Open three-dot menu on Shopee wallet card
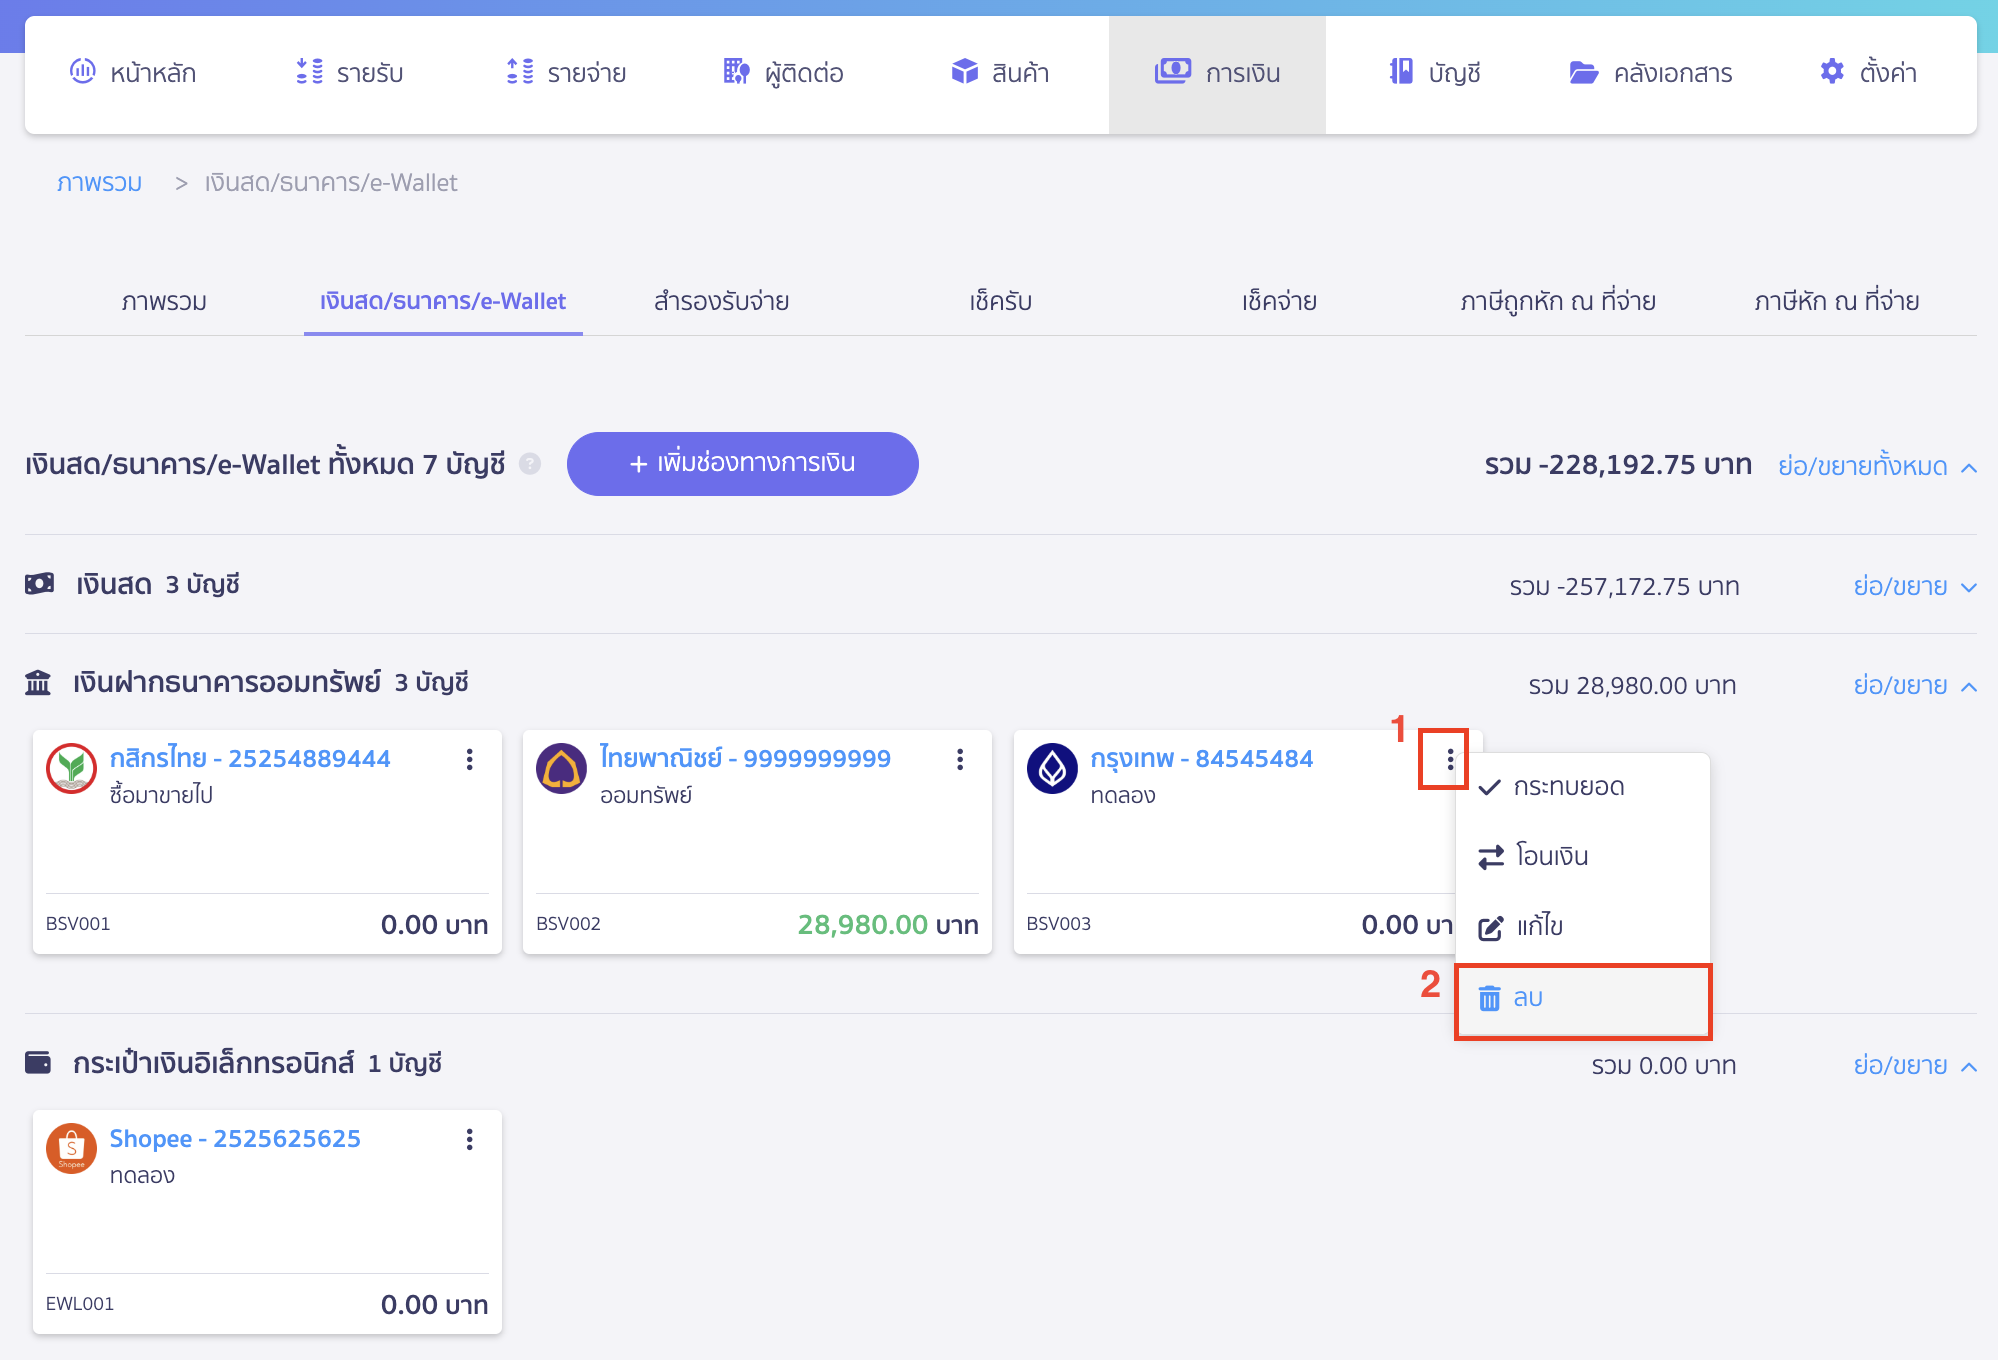The image size is (1998, 1360). pos(469,1140)
